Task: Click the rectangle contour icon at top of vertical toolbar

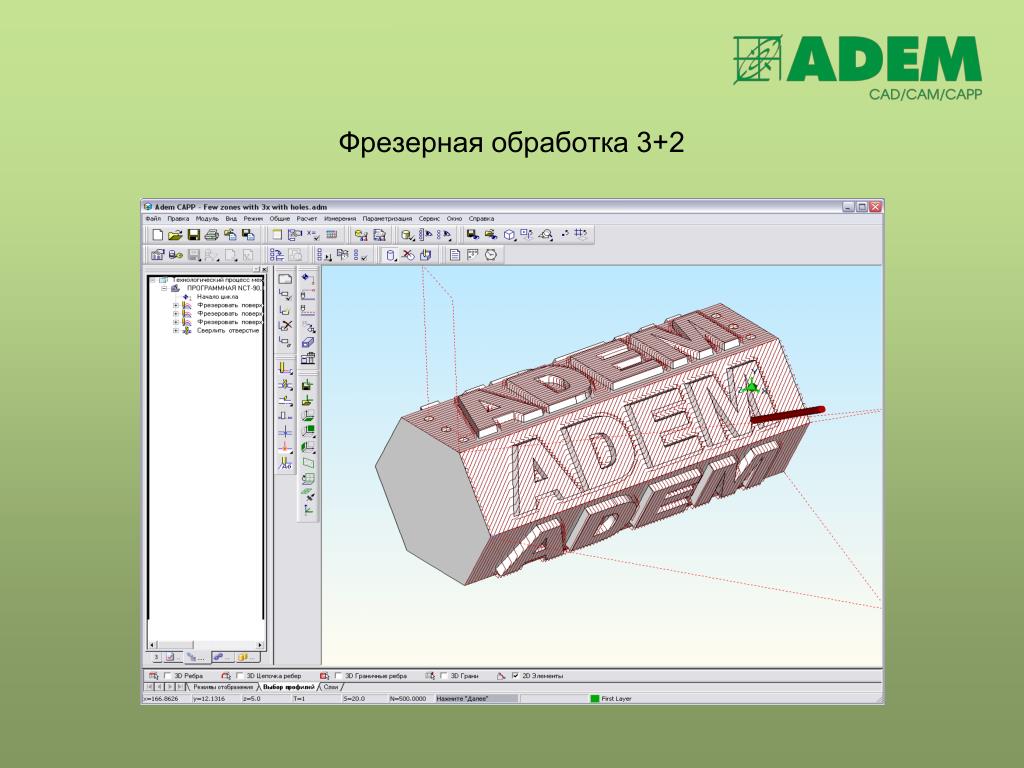Action: click(x=285, y=279)
